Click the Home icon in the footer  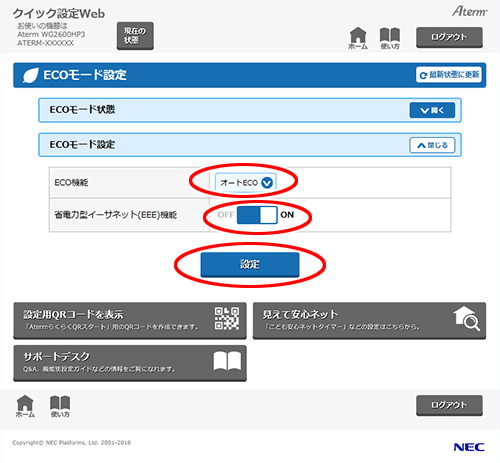25,406
